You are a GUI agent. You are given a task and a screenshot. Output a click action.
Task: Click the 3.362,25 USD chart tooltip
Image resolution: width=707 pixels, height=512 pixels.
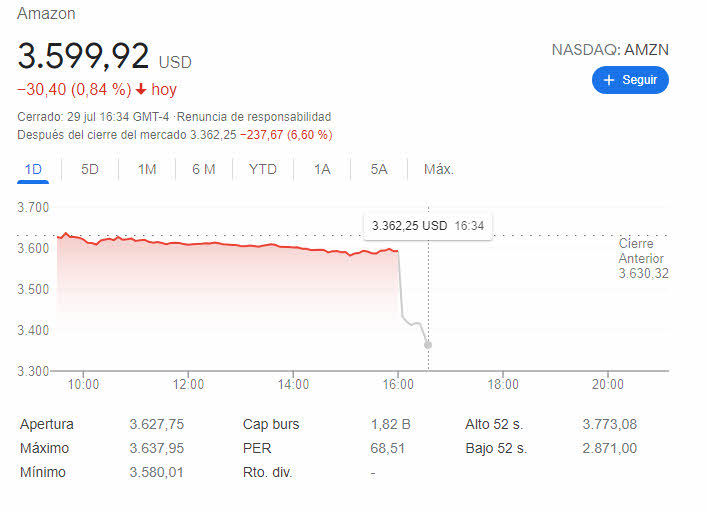(427, 226)
